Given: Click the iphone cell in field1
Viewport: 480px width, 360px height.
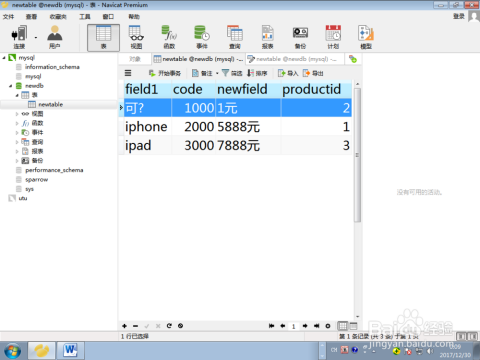Looking at the screenshot, I should [148, 127].
